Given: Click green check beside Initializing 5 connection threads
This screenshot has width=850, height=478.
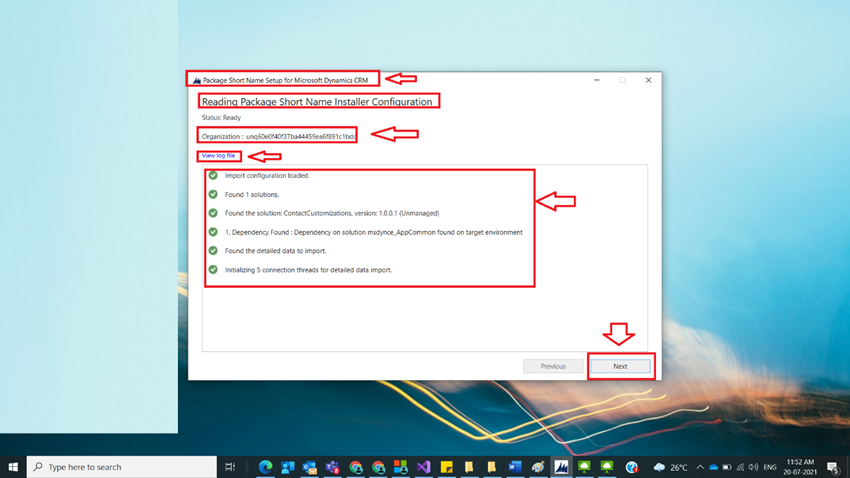Looking at the screenshot, I should click(x=213, y=269).
